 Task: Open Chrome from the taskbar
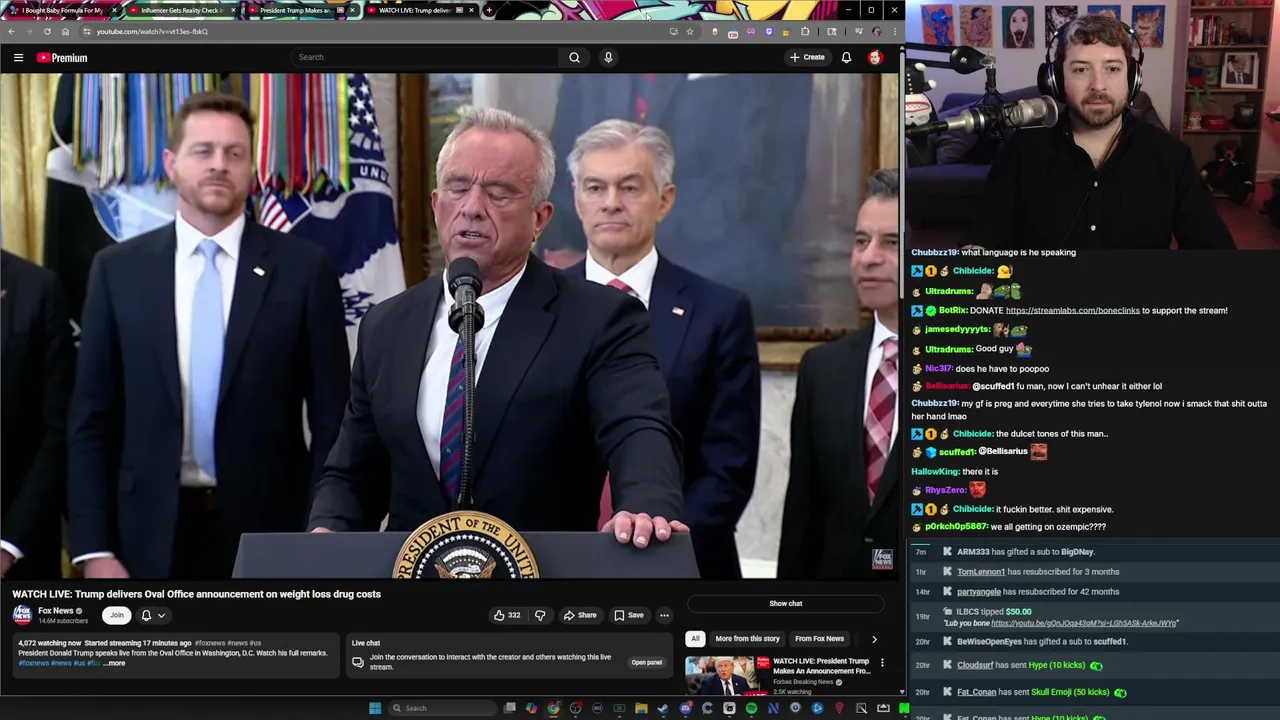click(553, 708)
